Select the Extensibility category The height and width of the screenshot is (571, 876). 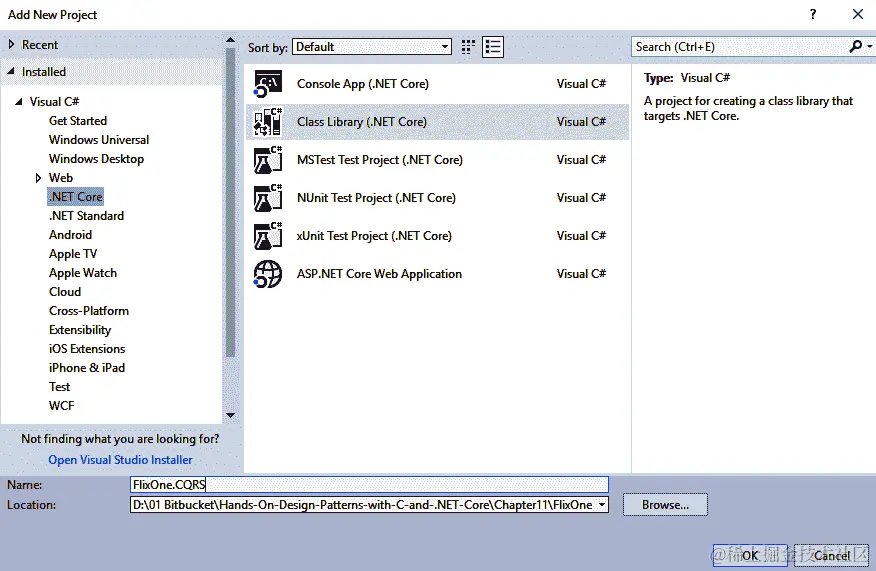tap(80, 330)
